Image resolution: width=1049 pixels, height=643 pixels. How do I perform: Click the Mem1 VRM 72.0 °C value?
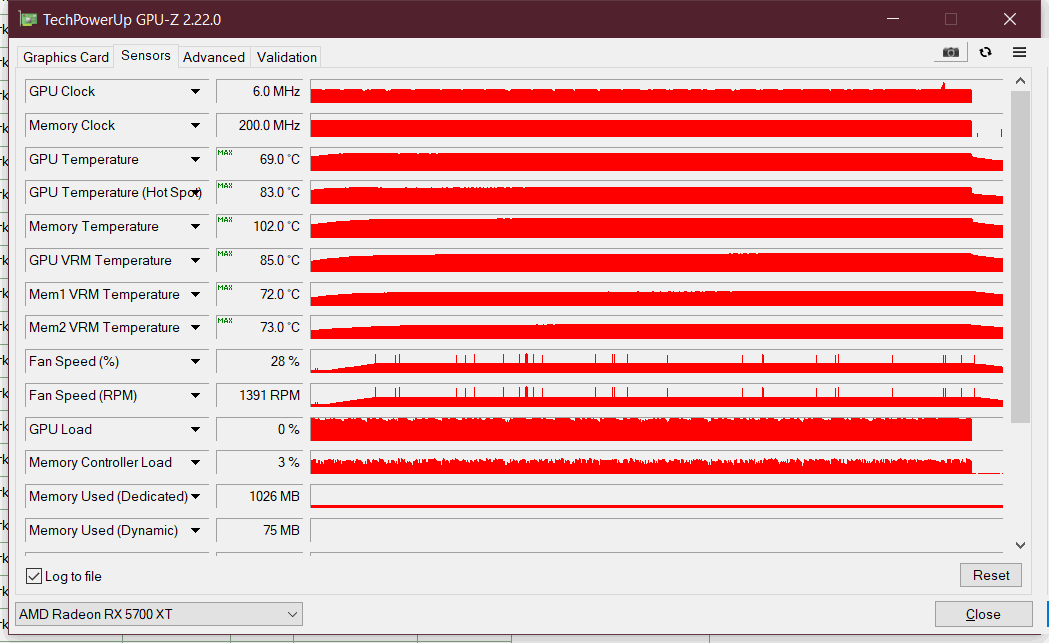[x=260, y=294]
